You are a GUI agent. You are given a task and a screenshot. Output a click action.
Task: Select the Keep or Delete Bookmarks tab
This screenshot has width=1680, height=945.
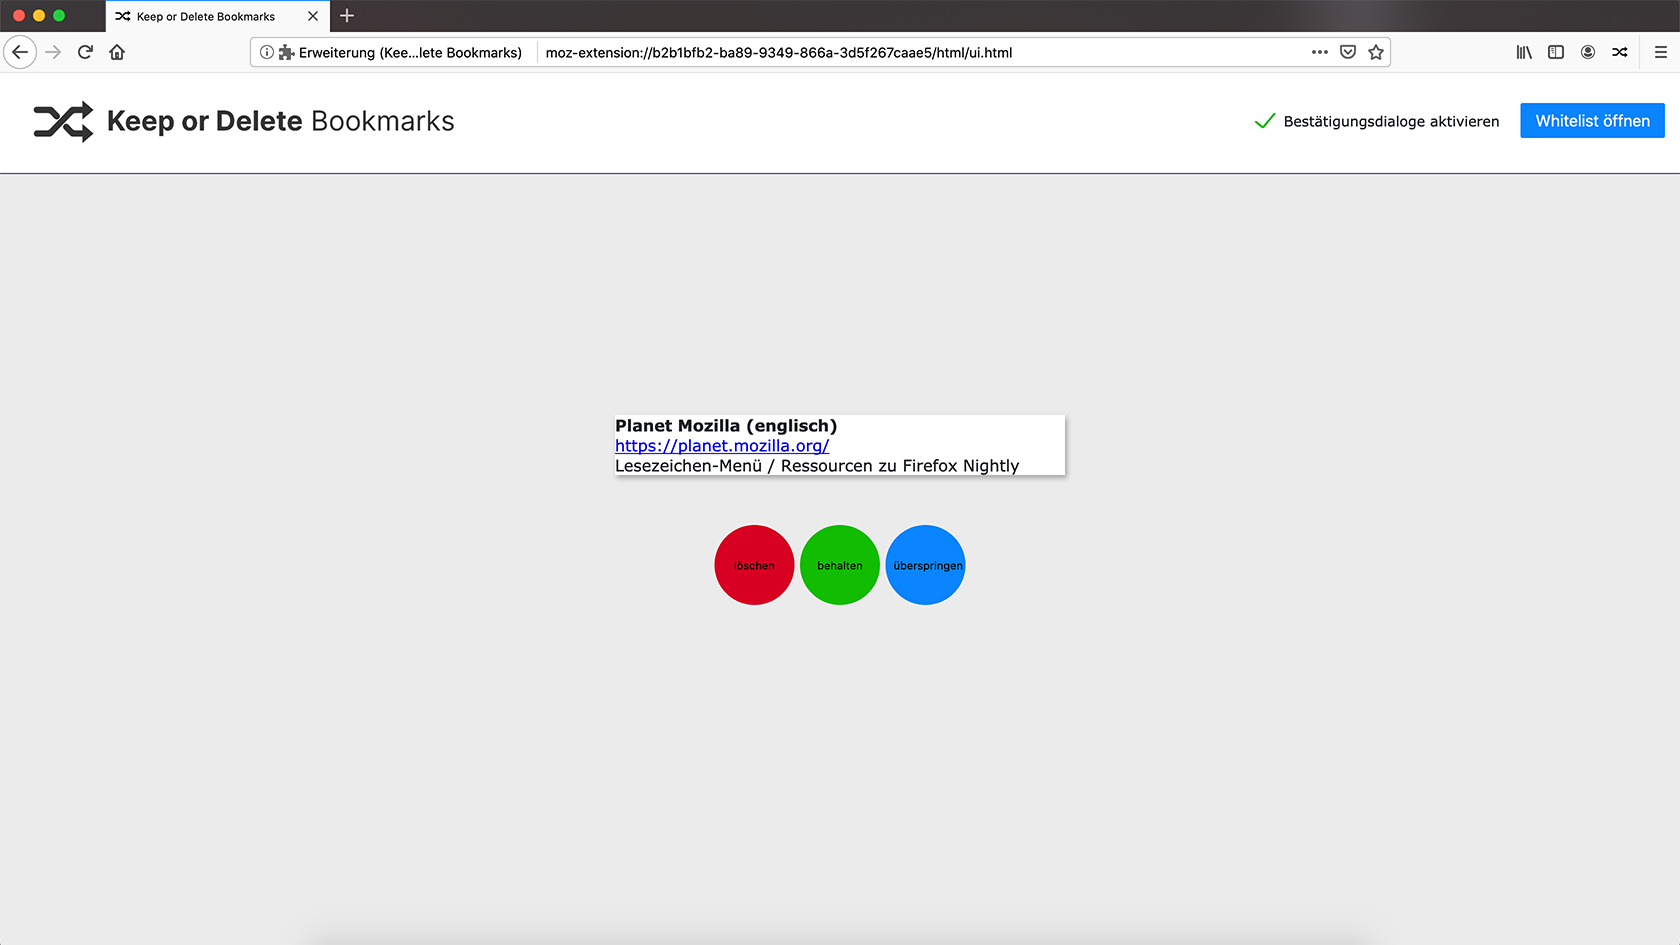[x=217, y=16]
